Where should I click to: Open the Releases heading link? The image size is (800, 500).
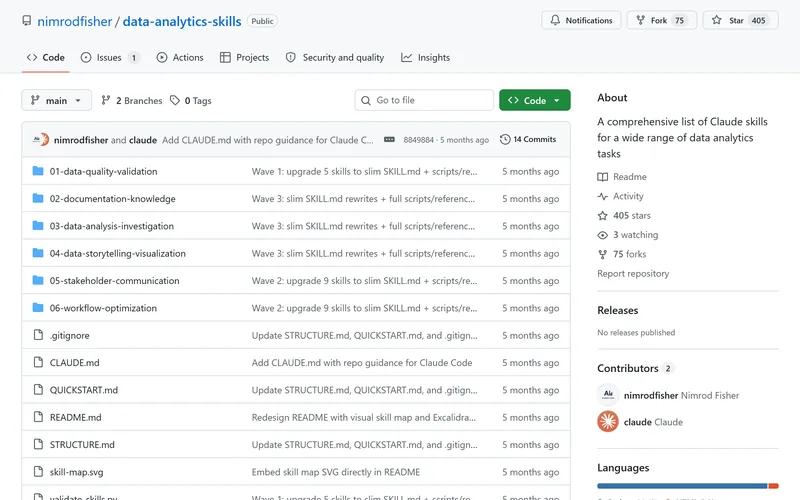pos(617,310)
